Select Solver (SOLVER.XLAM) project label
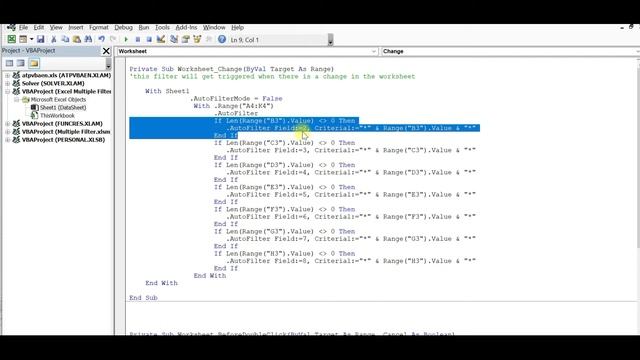Viewport: 640px width, 360px height. (53, 83)
